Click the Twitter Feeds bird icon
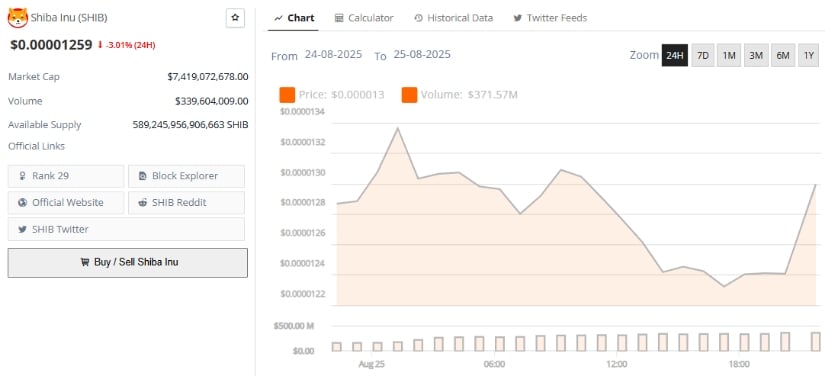The height and width of the screenshot is (376, 825). 518,18
